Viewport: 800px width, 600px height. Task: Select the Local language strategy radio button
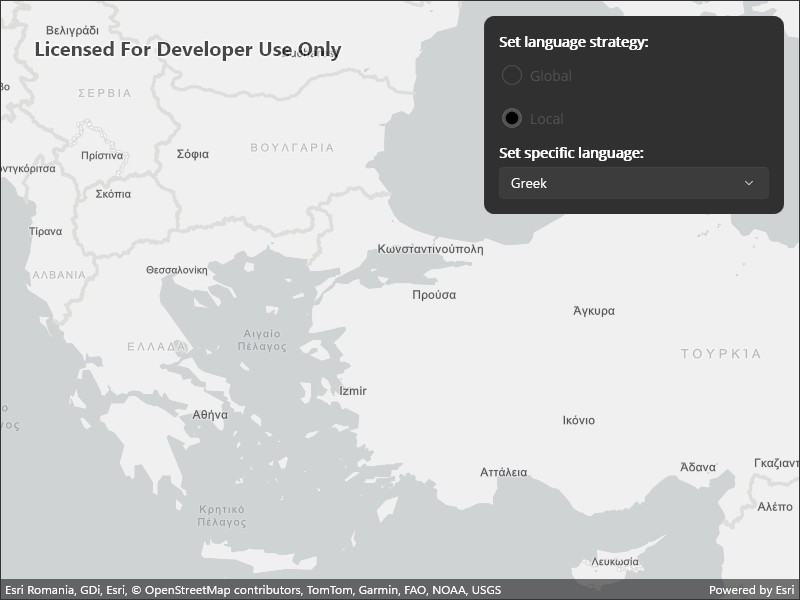(x=512, y=118)
